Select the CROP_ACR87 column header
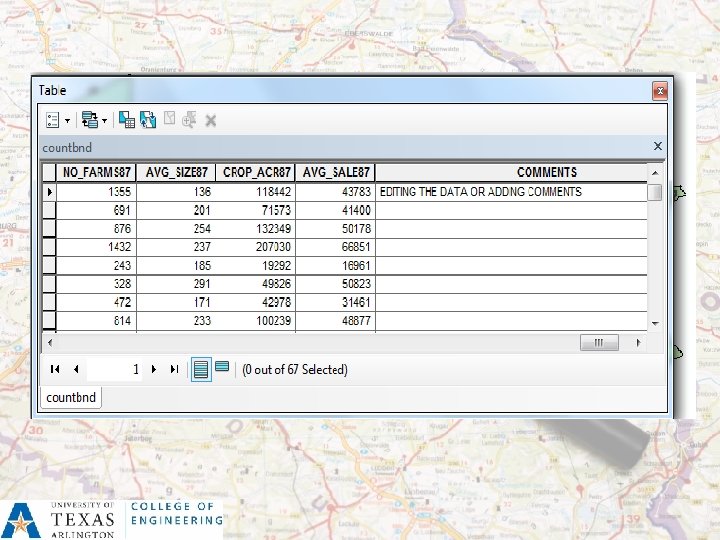The width and height of the screenshot is (720, 540). point(256,172)
